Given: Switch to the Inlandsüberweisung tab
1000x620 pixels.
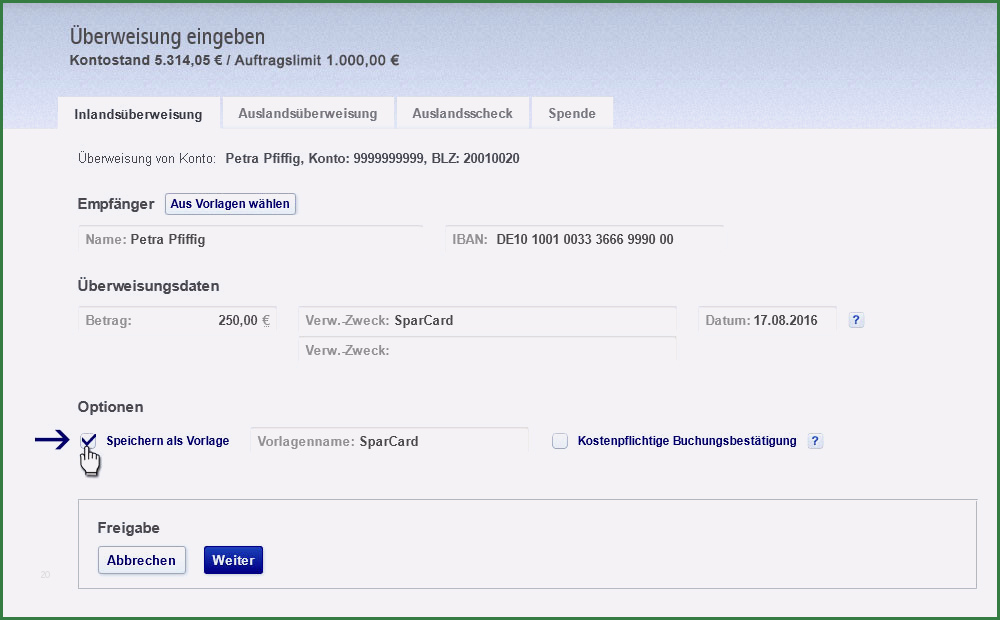Looking at the screenshot, I should pos(138,114).
